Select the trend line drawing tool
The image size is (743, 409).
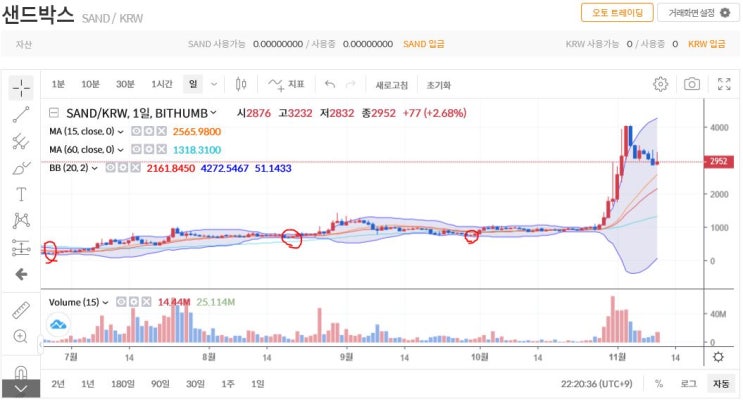21,114
